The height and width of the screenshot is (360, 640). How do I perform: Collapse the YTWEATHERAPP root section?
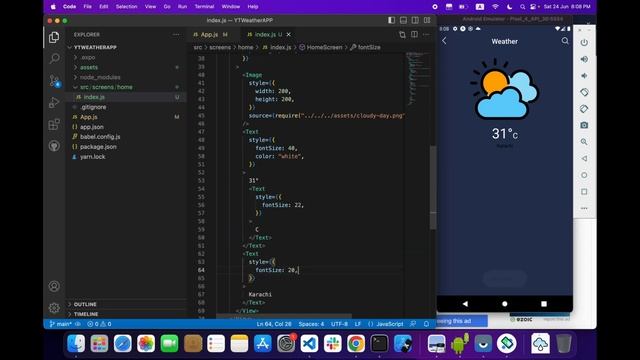click(95, 47)
